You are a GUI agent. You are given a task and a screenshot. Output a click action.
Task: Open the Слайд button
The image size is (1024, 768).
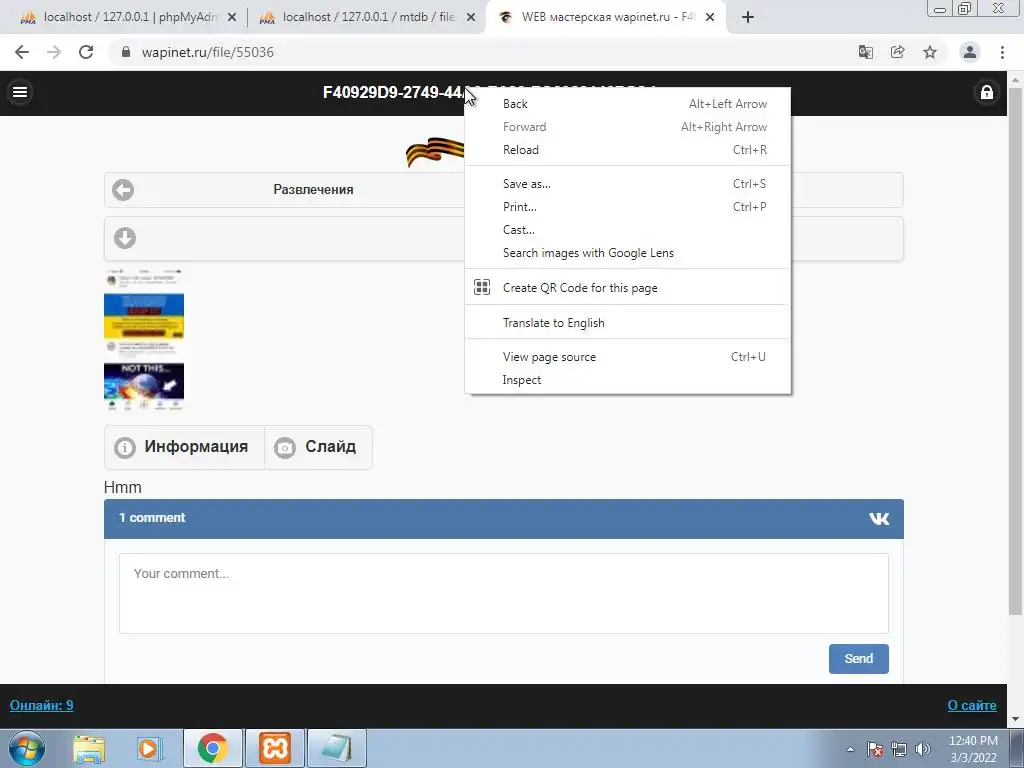click(318, 447)
